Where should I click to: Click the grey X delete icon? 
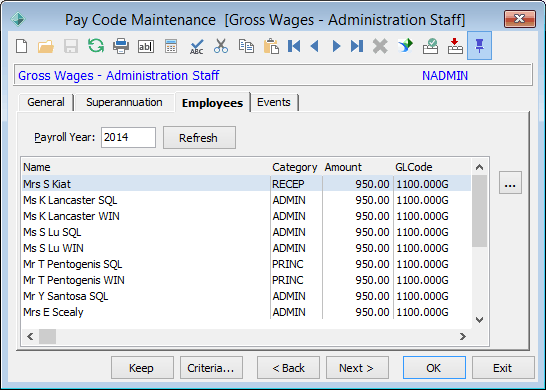tap(380, 46)
